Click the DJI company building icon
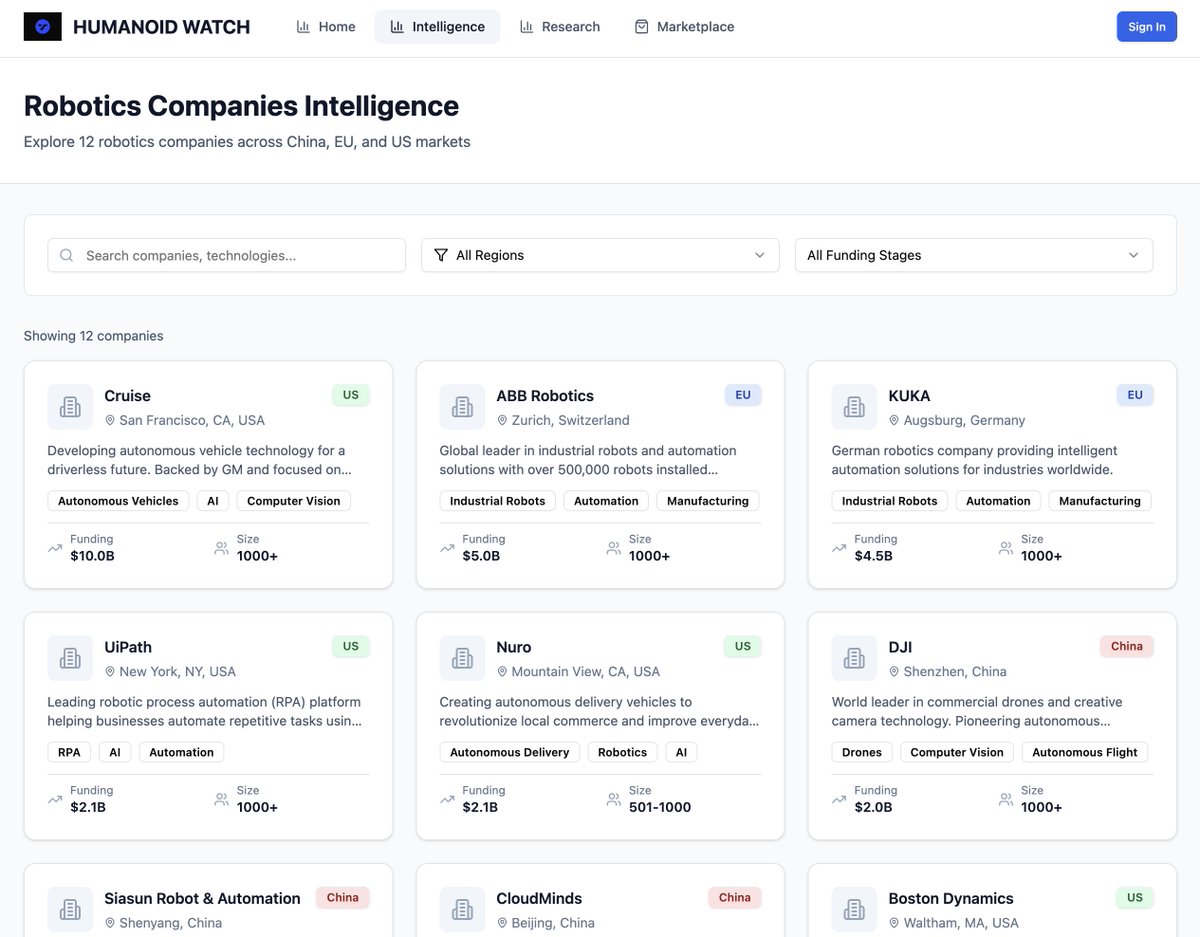The height and width of the screenshot is (937, 1200). 854,658
